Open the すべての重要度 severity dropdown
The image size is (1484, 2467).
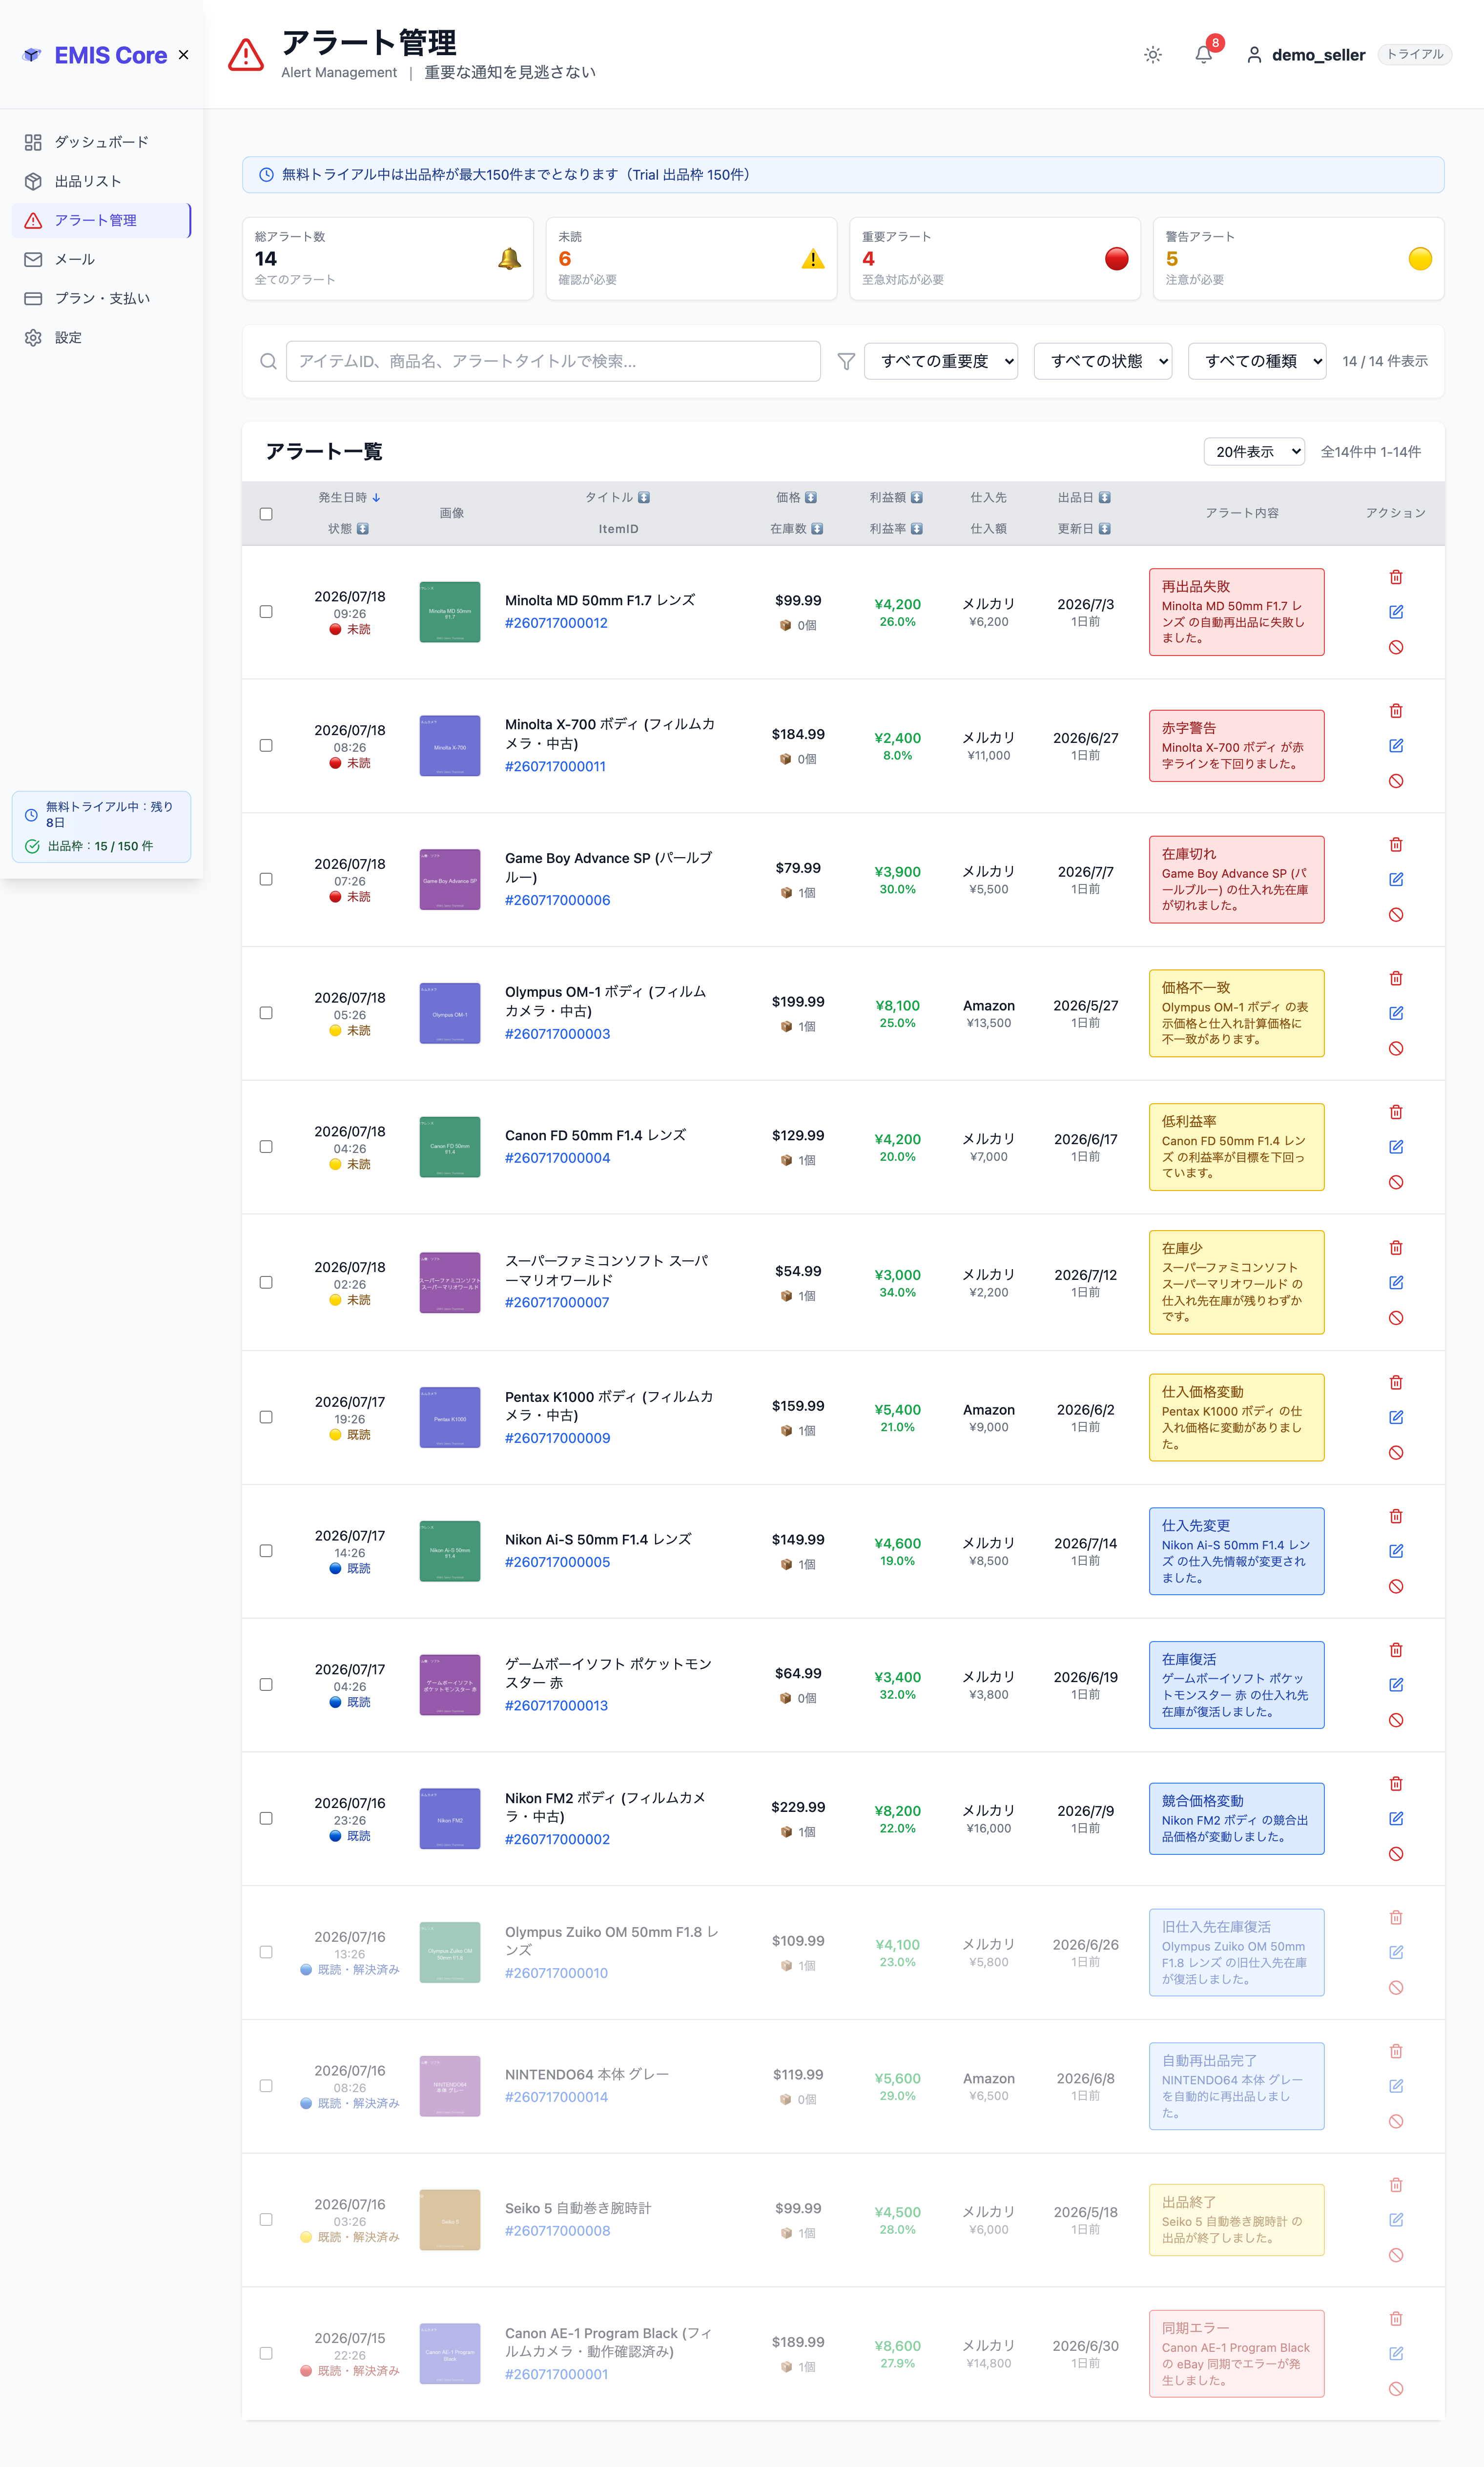pyautogui.click(x=941, y=361)
